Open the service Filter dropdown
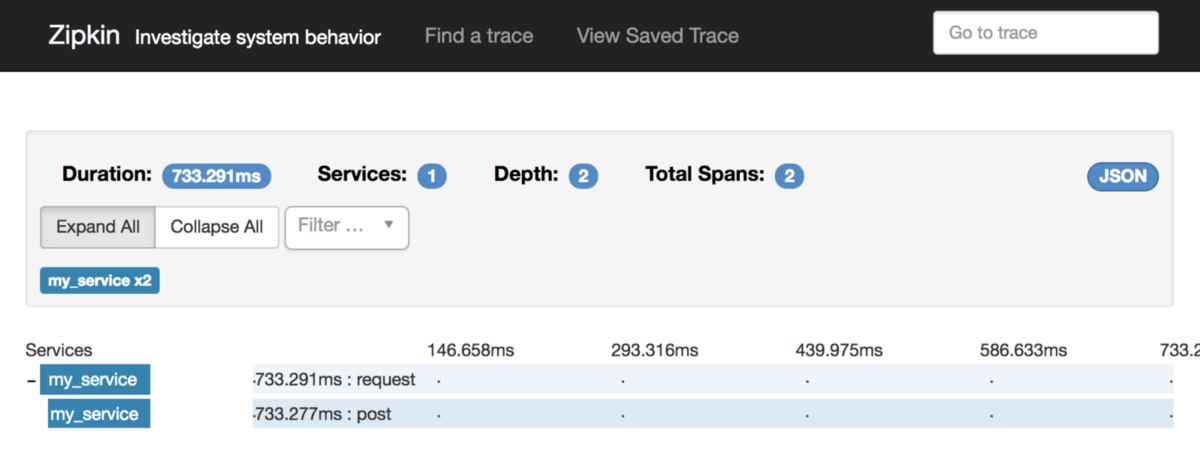 (346, 227)
